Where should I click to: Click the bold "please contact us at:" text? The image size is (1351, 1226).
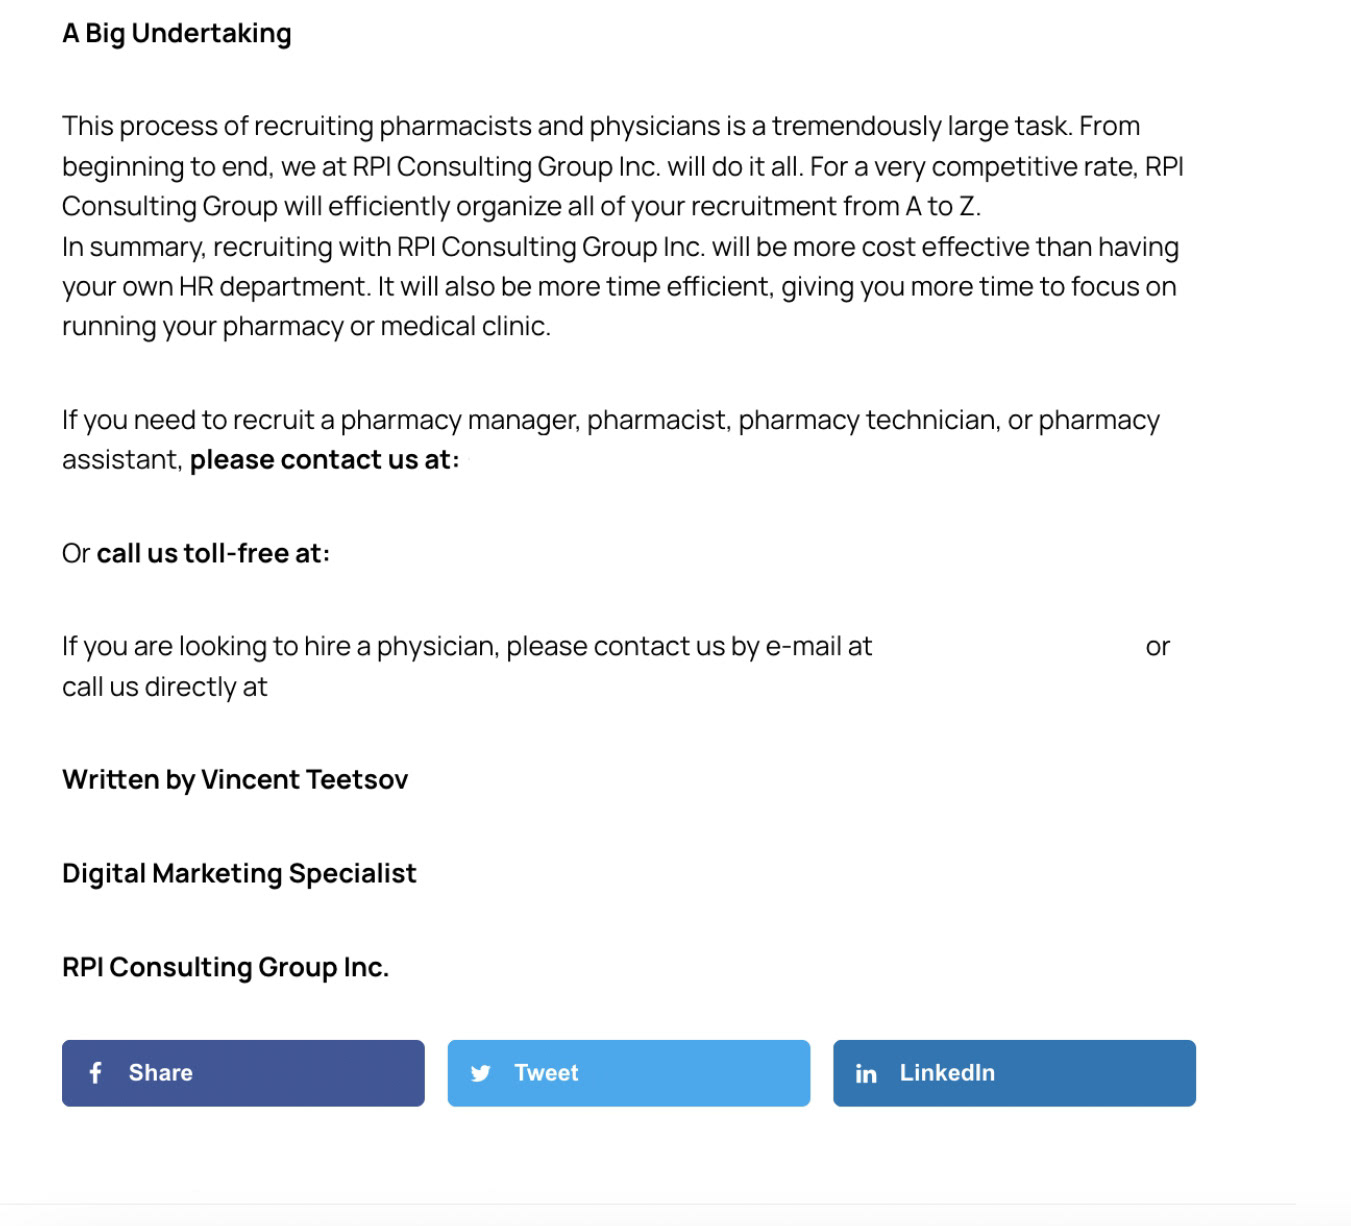[325, 460]
